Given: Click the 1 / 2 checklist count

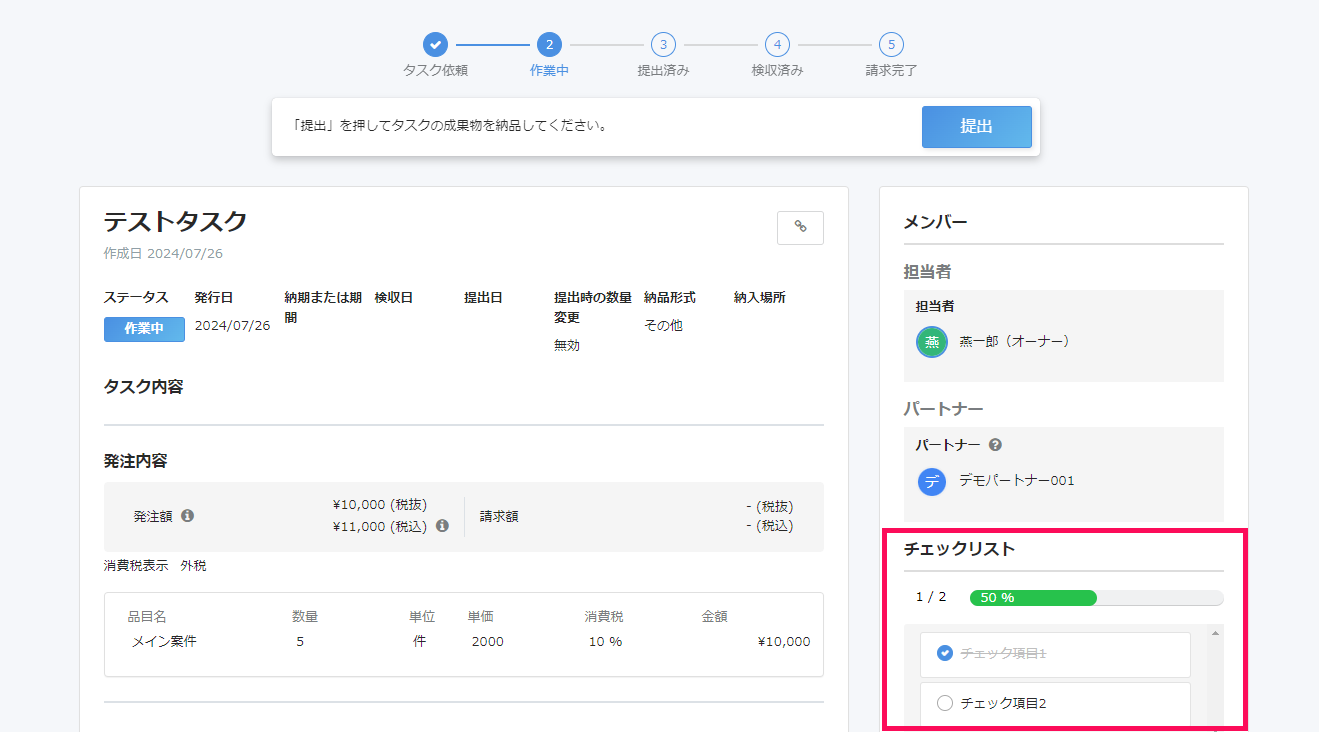Looking at the screenshot, I should tap(931, 597).
